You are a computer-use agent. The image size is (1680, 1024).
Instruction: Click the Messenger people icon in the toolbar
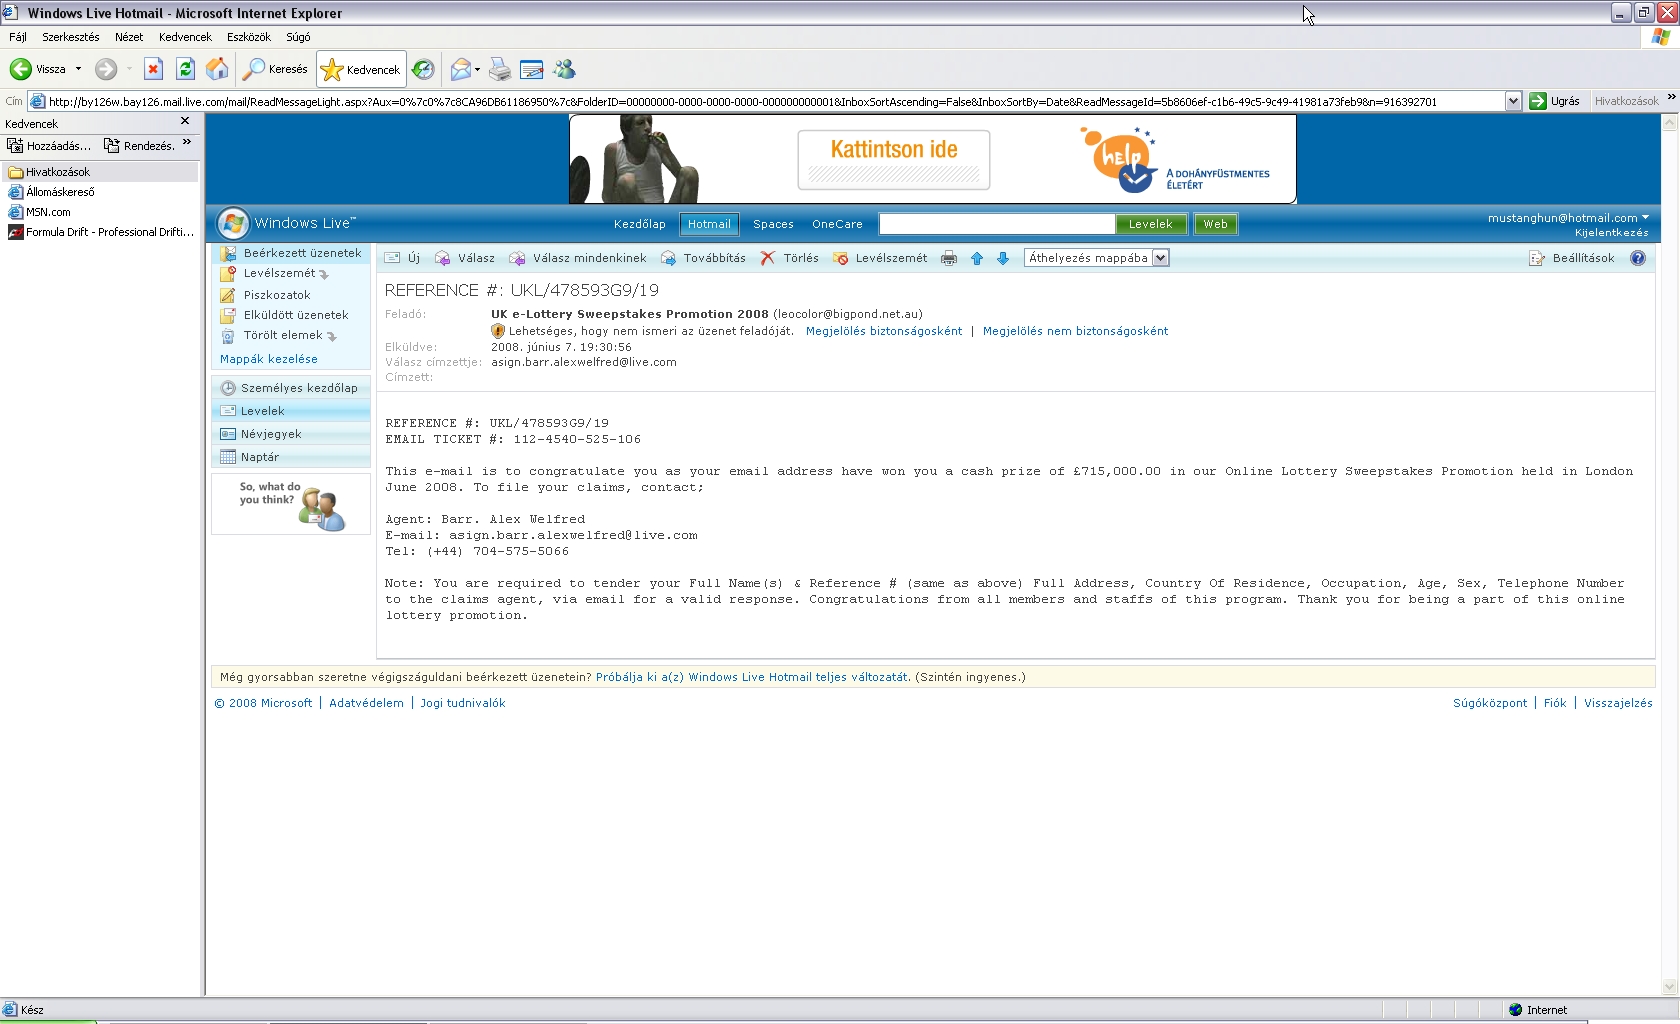(x=565, y=69)
